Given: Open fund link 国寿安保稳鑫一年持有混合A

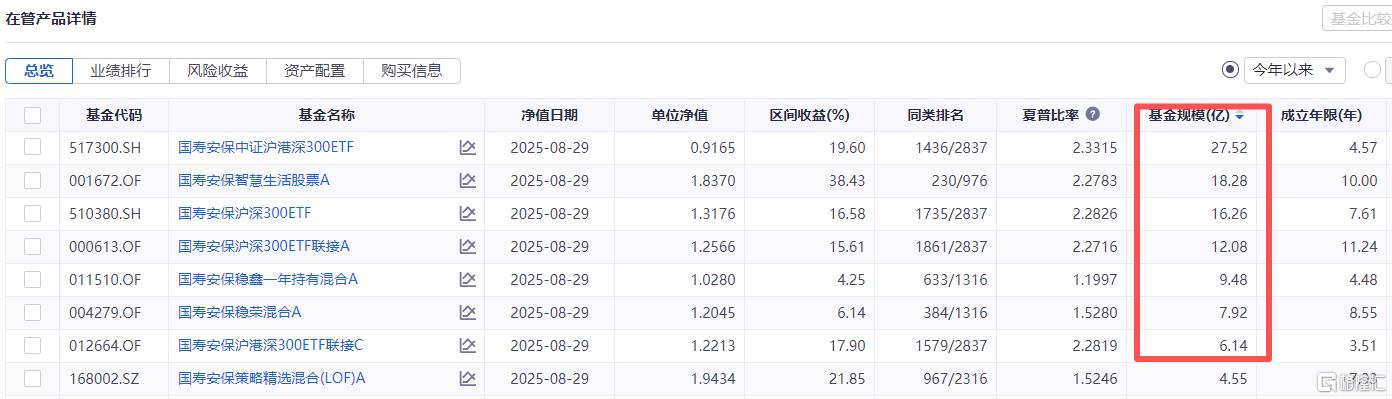Looking at the screenshot, I should [x=268, y=280].
